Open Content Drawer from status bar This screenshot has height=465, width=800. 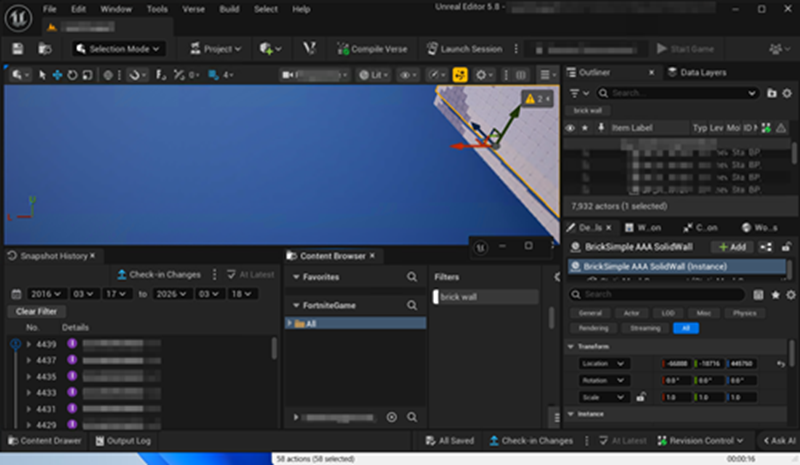pyautogui.click(x=44, y=440)
